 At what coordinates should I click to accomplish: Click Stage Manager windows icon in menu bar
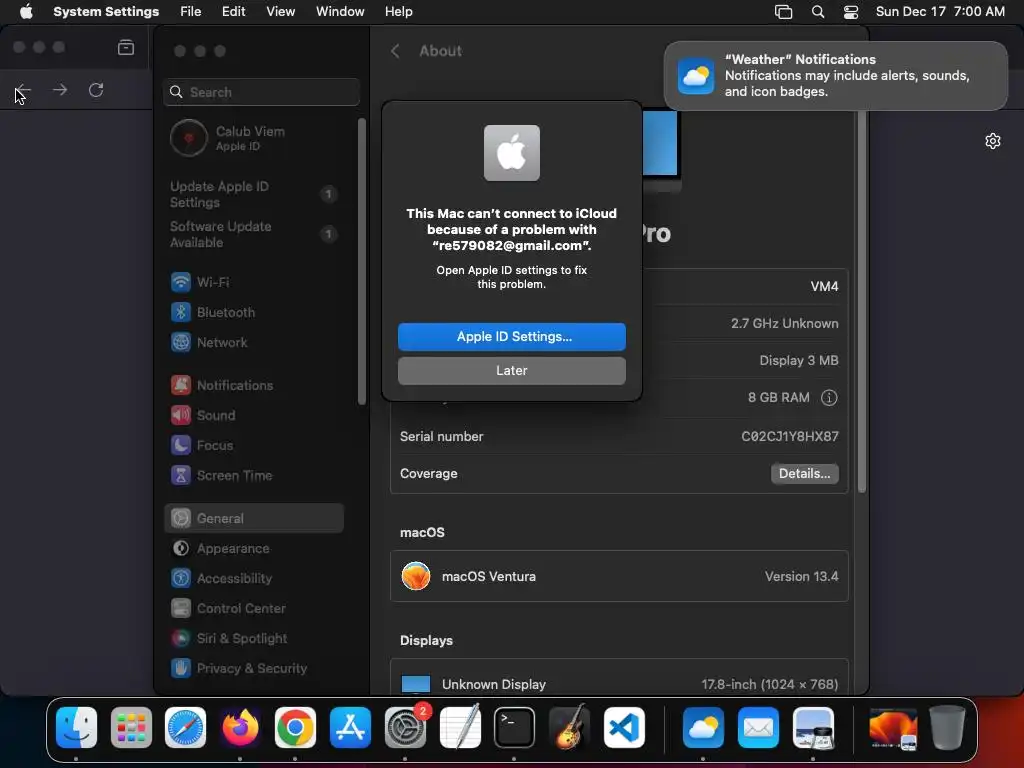(783, 12)
